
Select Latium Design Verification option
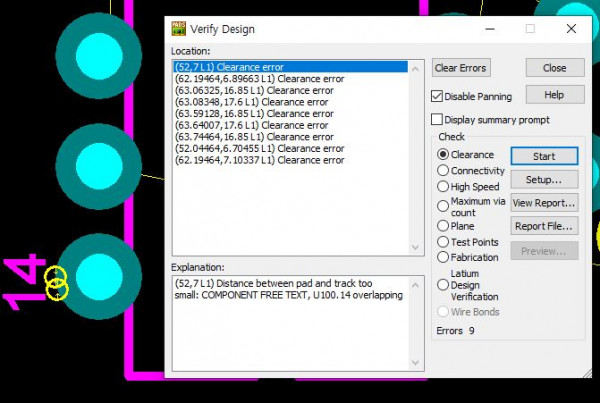click(443, 285)
